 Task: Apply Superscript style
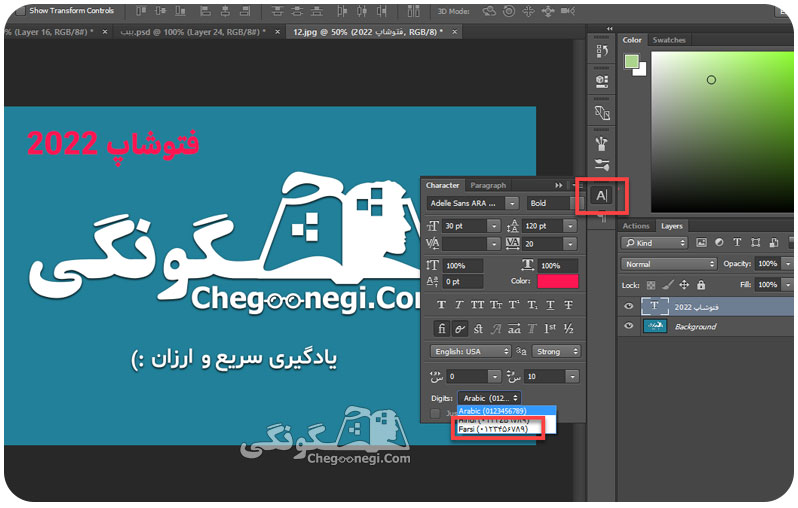tap(514, 305)
